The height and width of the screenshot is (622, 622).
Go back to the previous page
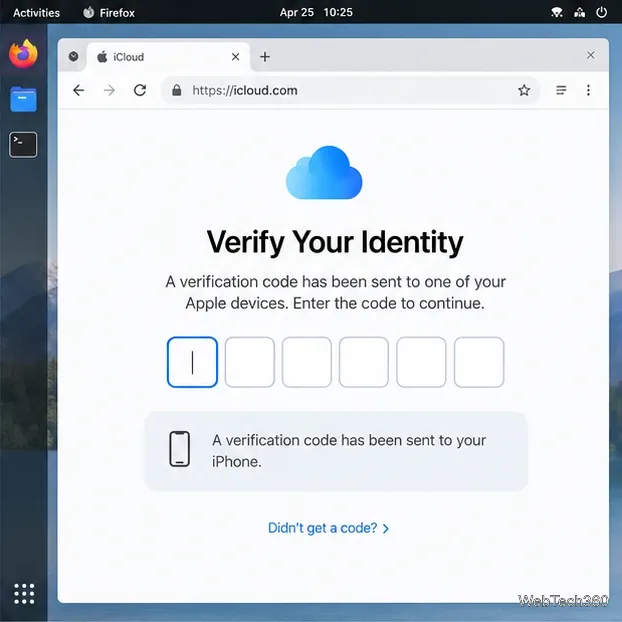point(79,90)
